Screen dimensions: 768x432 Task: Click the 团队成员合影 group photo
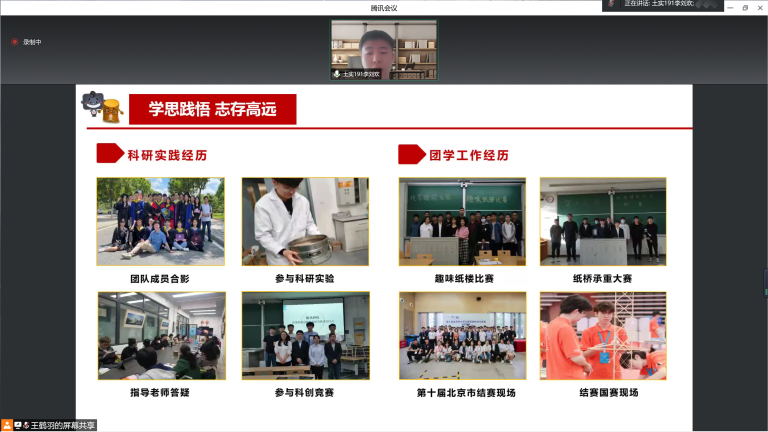click(x=160, y=221)
